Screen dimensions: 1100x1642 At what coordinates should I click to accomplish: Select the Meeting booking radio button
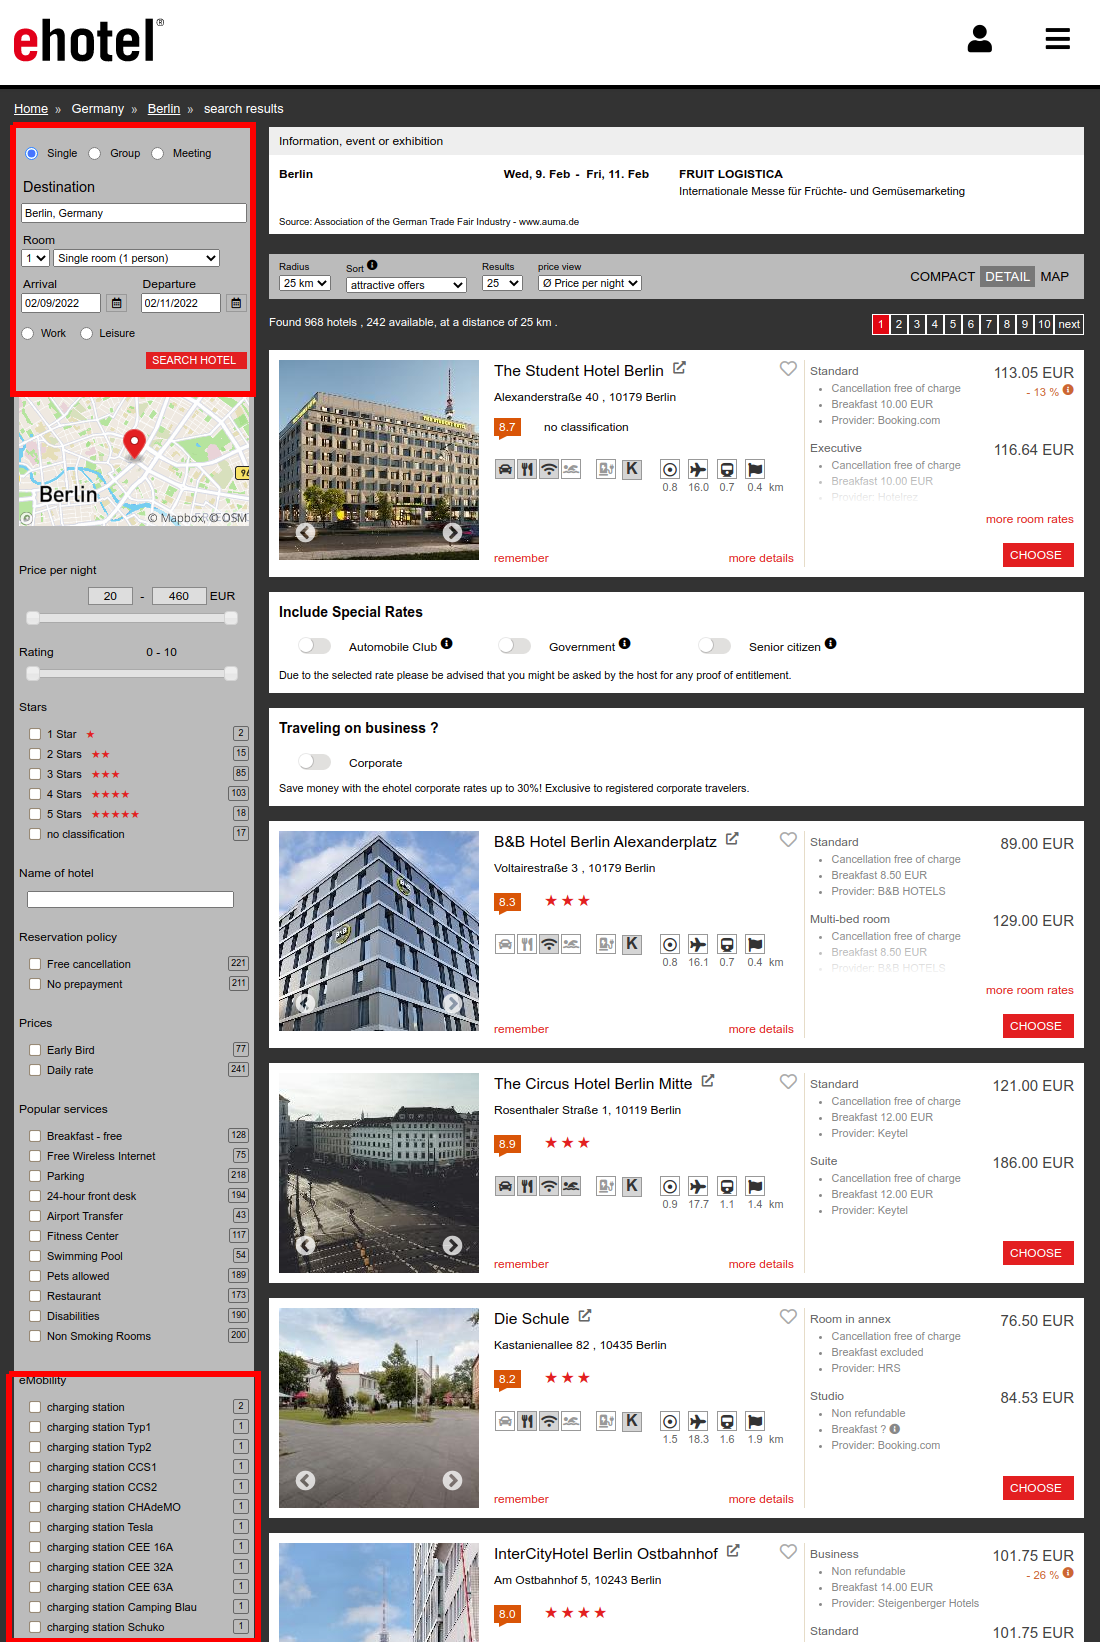(x=157, y=153)
